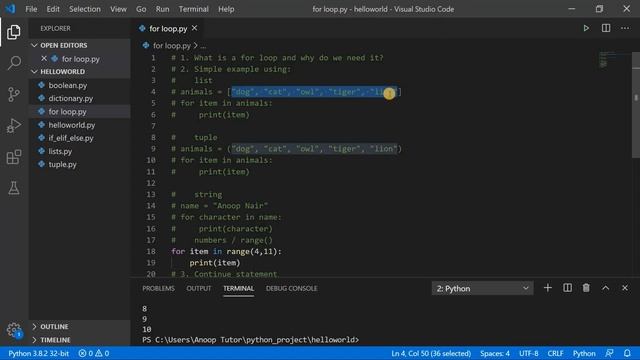Open the File menu
640x360 pixels.
tap(31, 9)
